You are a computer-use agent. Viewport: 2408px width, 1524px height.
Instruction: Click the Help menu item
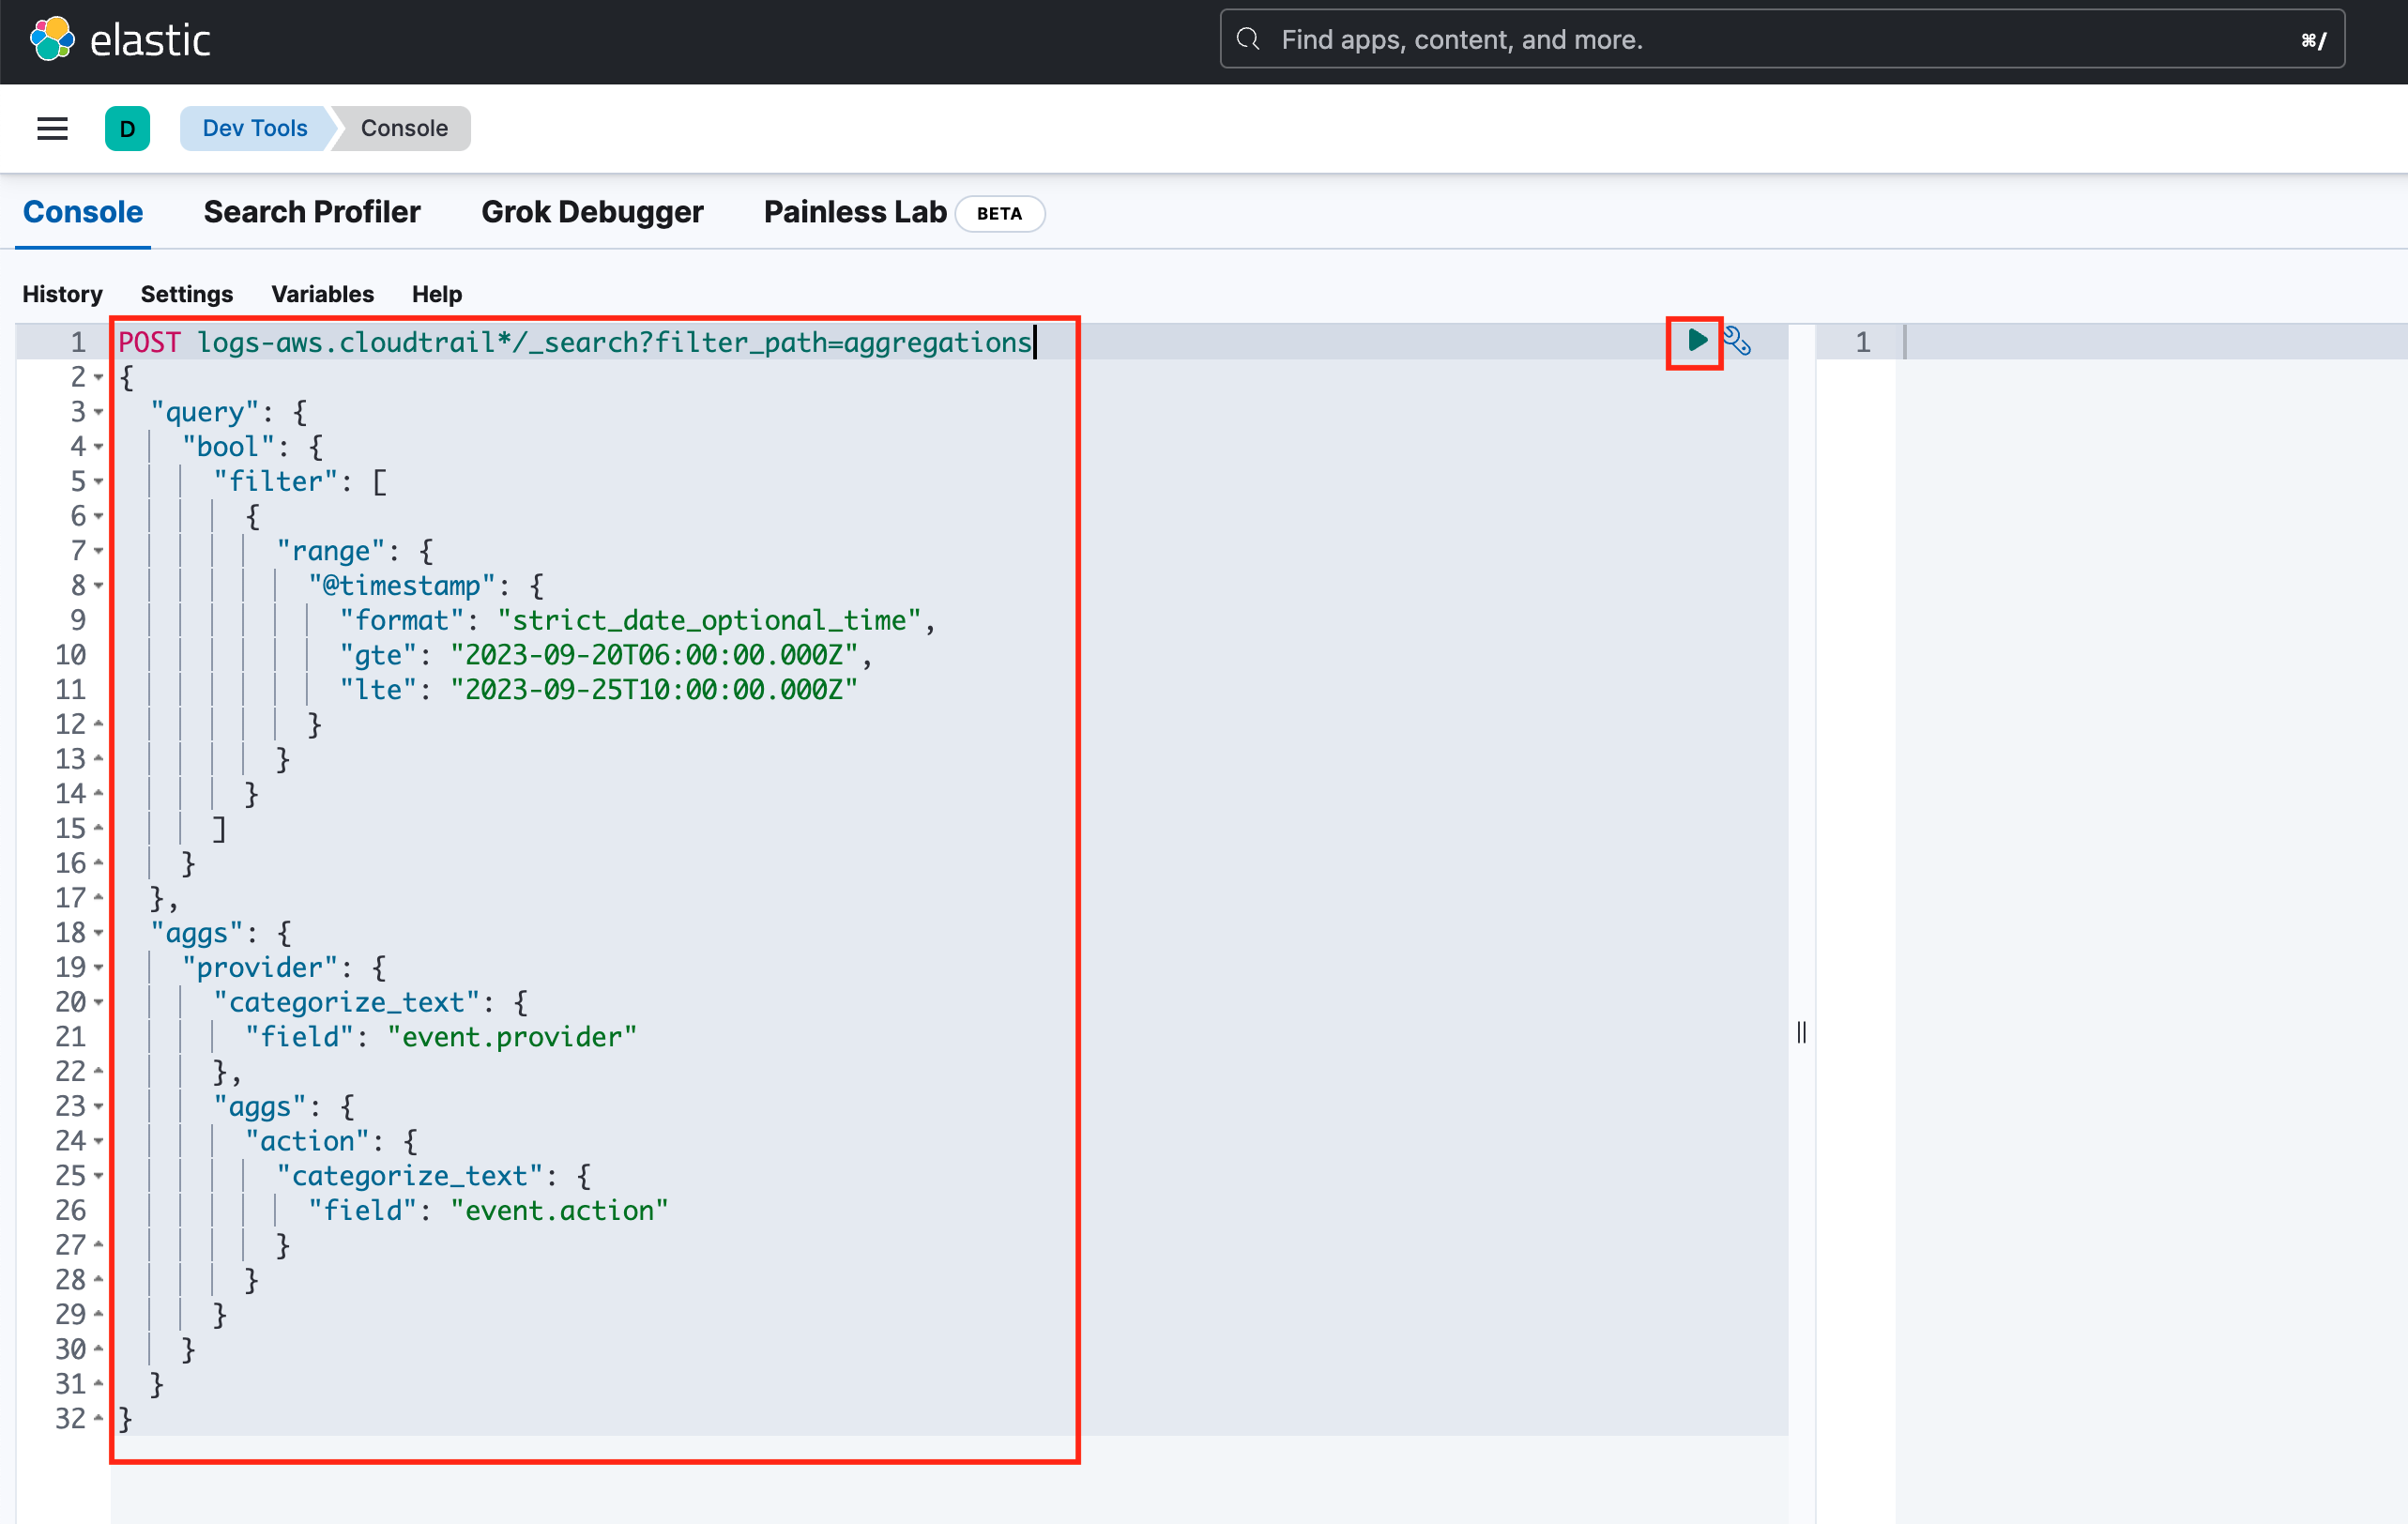click(436, 294)
